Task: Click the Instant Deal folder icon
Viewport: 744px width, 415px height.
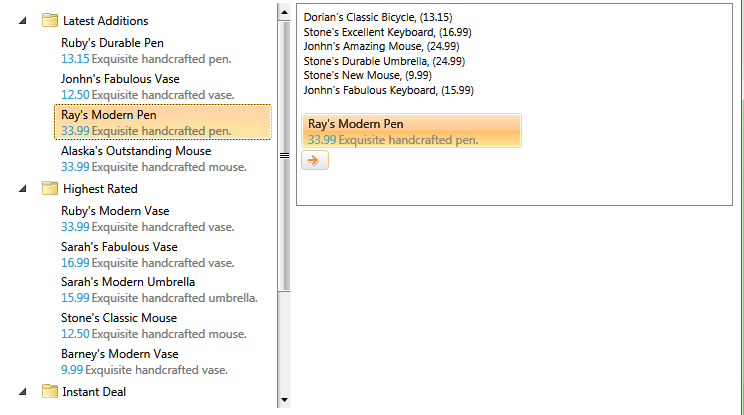Action: pyautogui.click(x=50, y=391)
